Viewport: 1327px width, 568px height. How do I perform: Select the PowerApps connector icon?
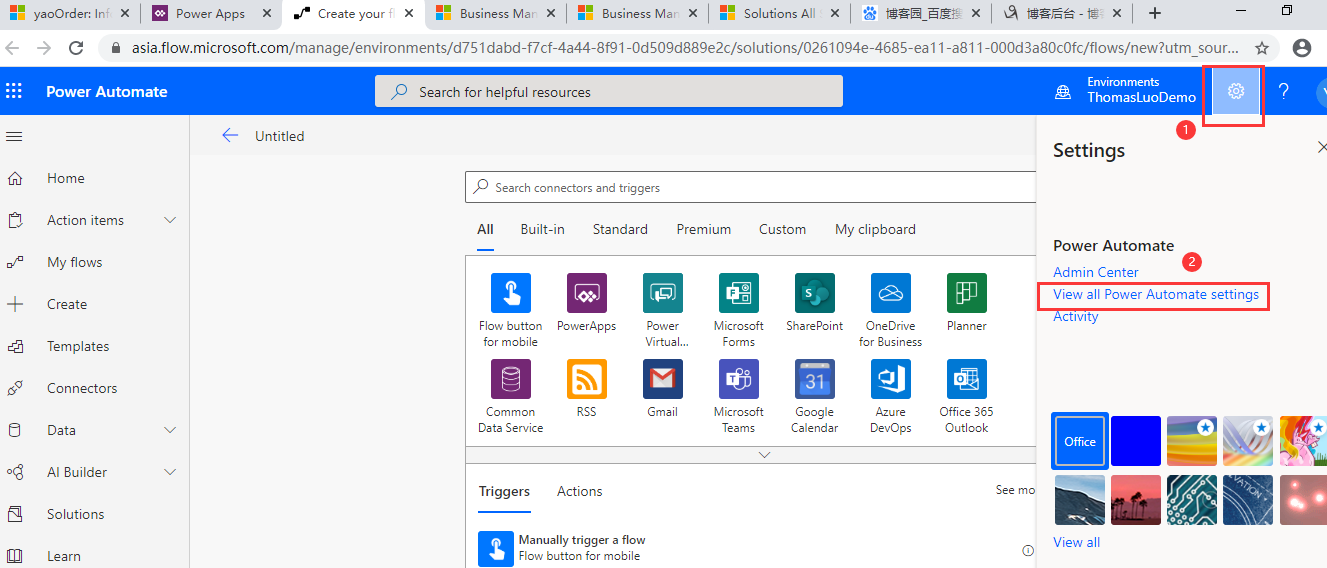tap(586, 293)
